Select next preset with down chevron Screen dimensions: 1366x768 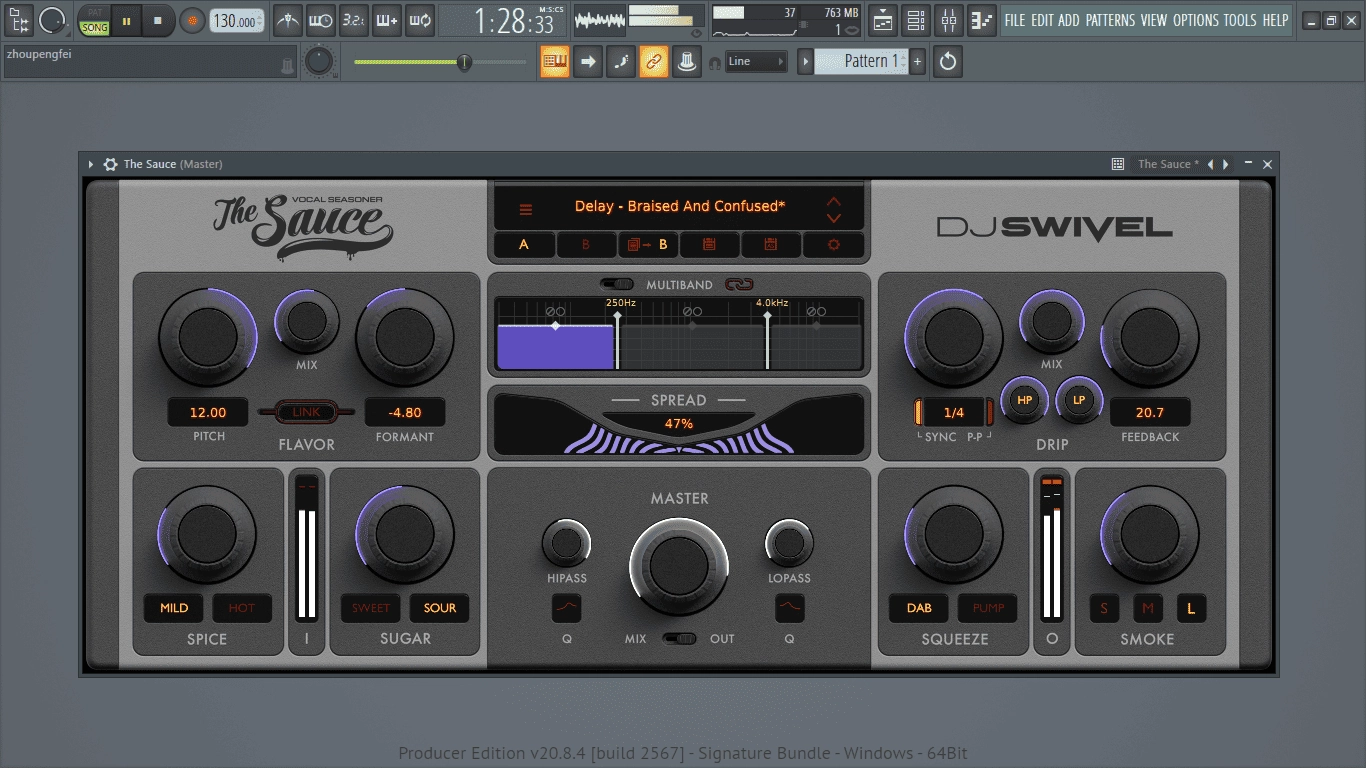(x=834, y=218)
